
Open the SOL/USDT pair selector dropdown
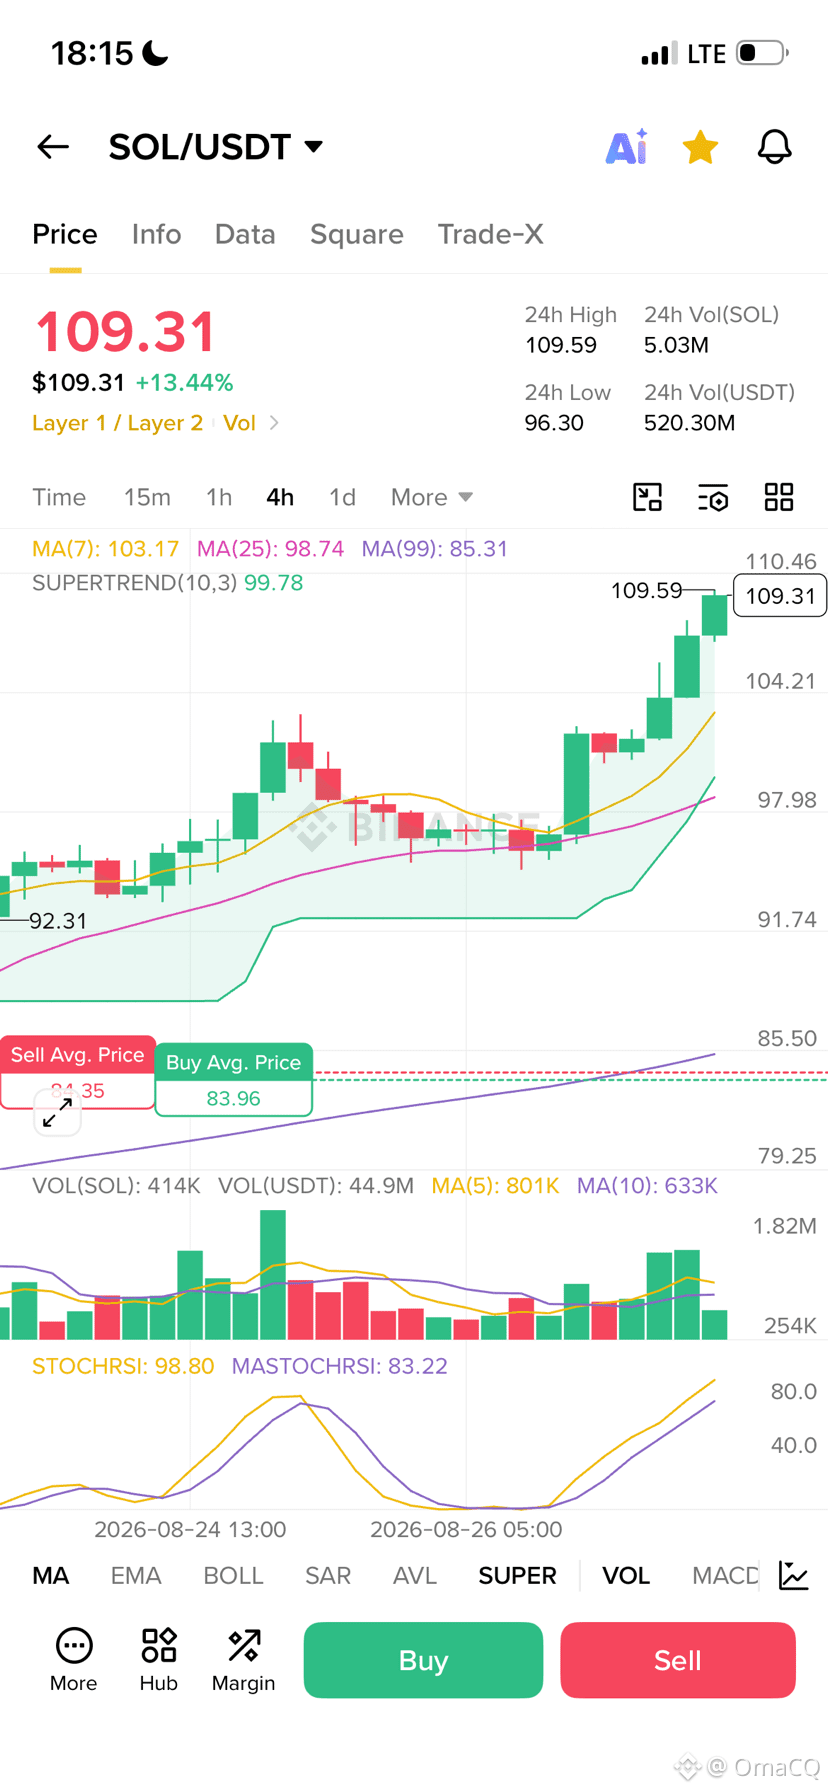[216, 147]
